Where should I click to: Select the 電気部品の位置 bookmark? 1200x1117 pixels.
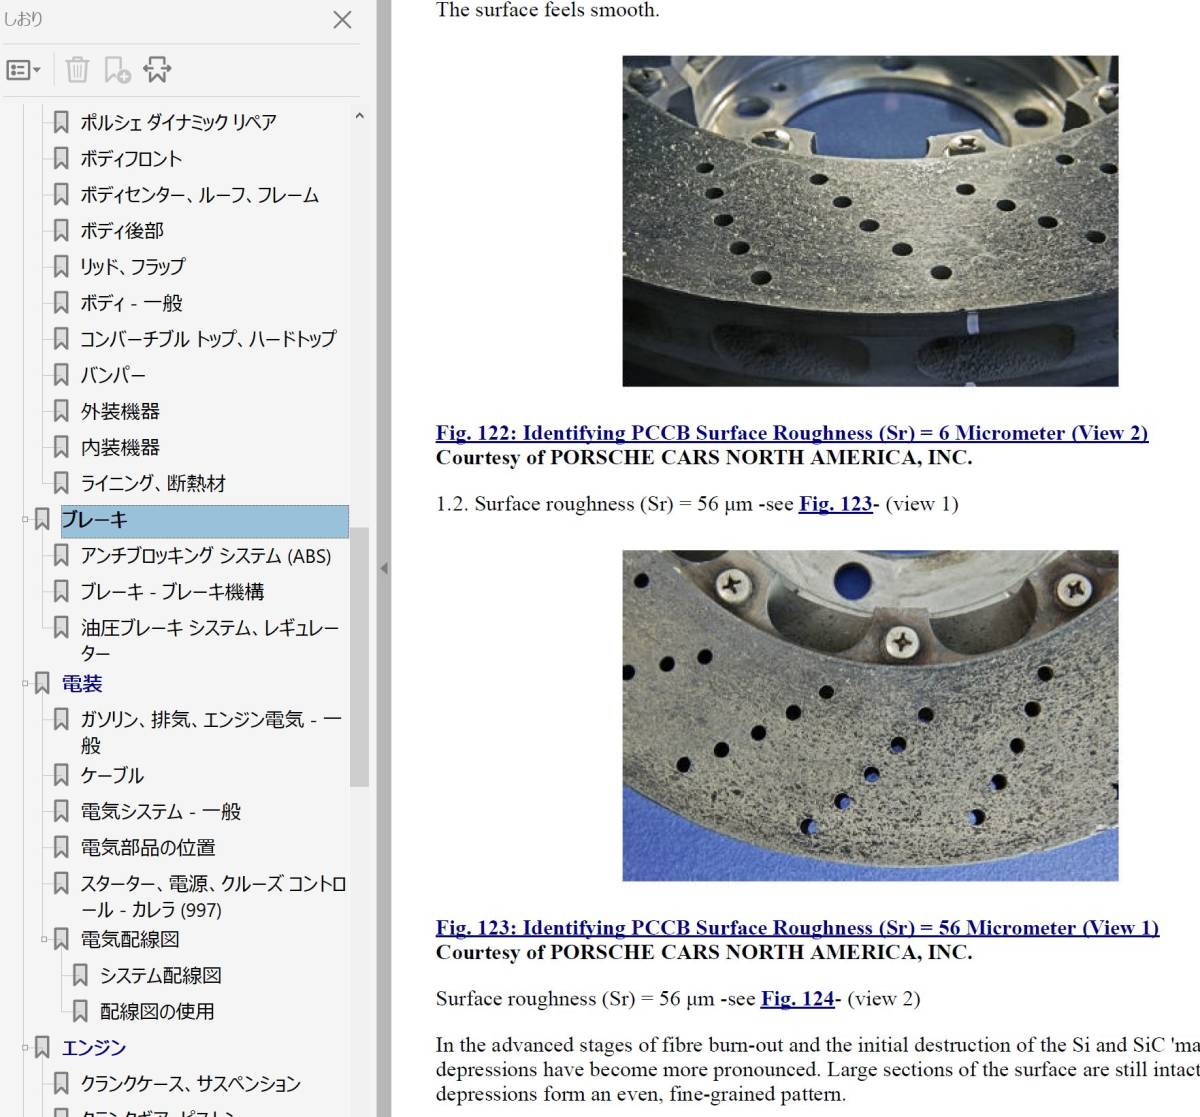148,847
